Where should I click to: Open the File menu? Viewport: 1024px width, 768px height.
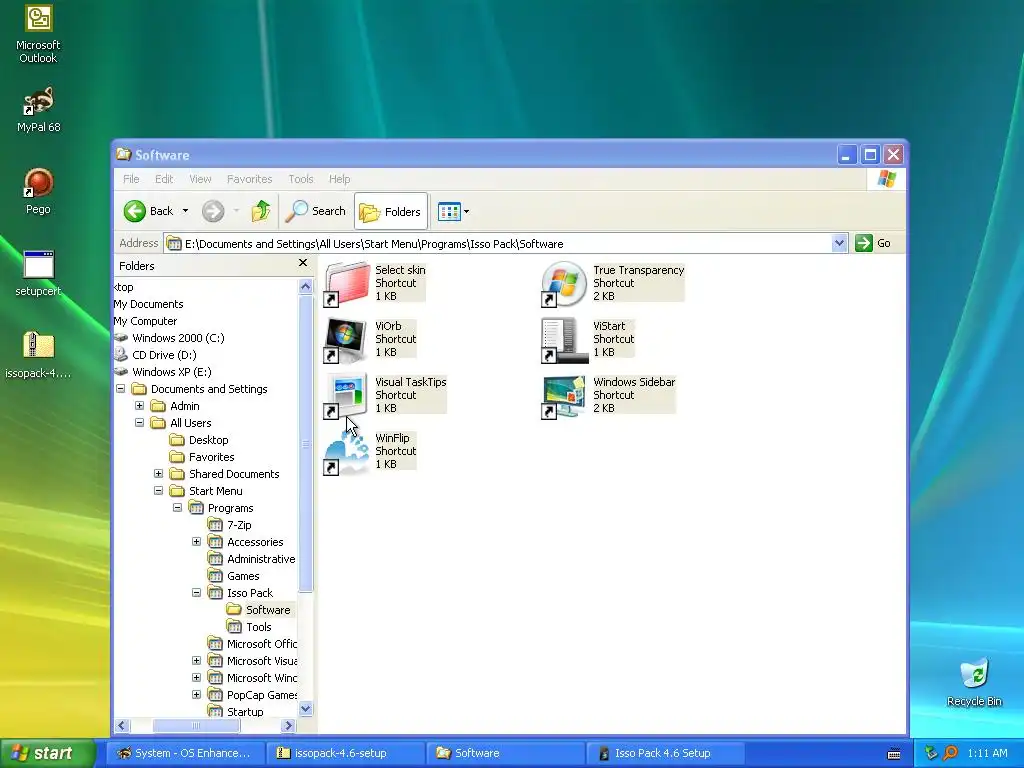click(131, 179)
